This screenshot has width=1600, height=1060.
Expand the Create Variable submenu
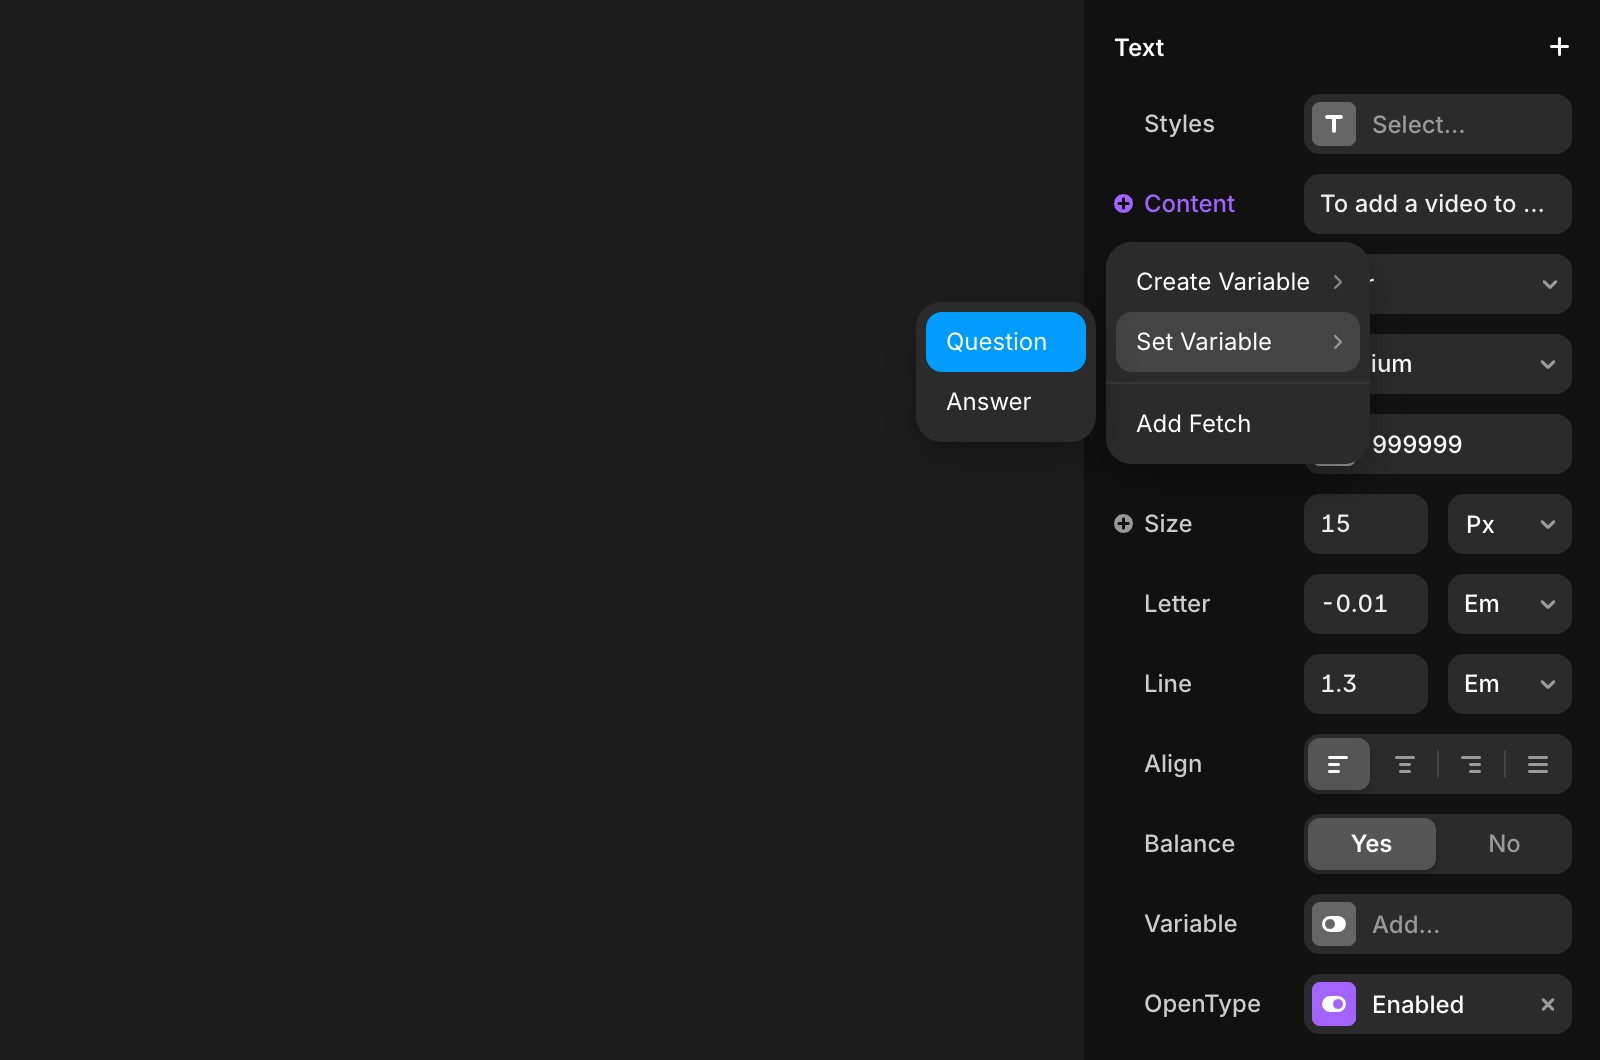[x=1238, y=282]
